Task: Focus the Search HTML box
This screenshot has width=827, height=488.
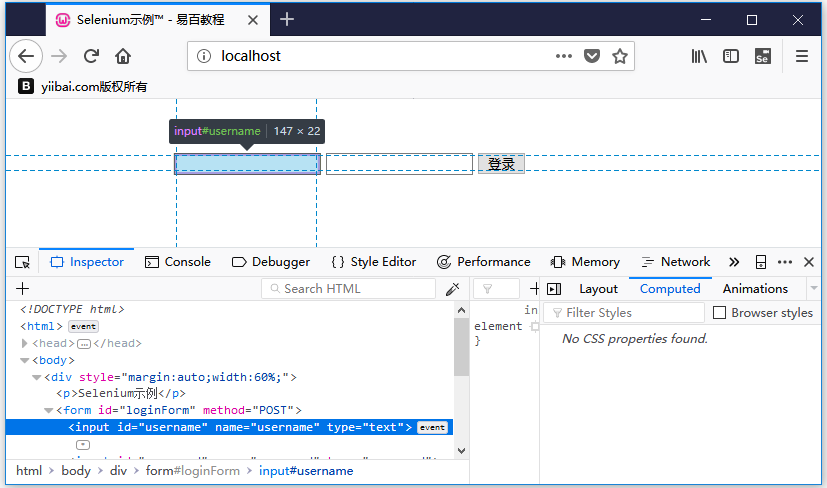Action: [348, 289]
